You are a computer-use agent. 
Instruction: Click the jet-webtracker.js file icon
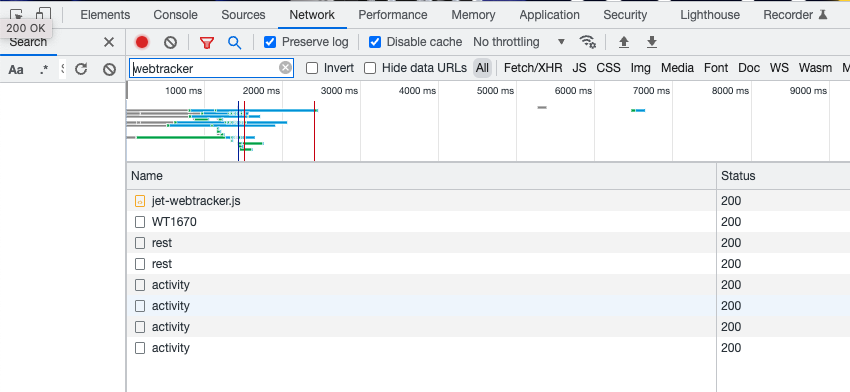tap(140, 201)
